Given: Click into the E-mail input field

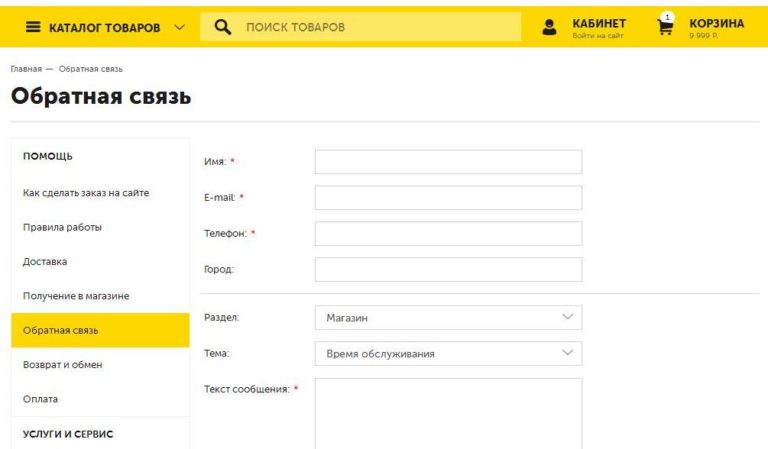Looking at the screenshot, I should click(x=448, y=197).
